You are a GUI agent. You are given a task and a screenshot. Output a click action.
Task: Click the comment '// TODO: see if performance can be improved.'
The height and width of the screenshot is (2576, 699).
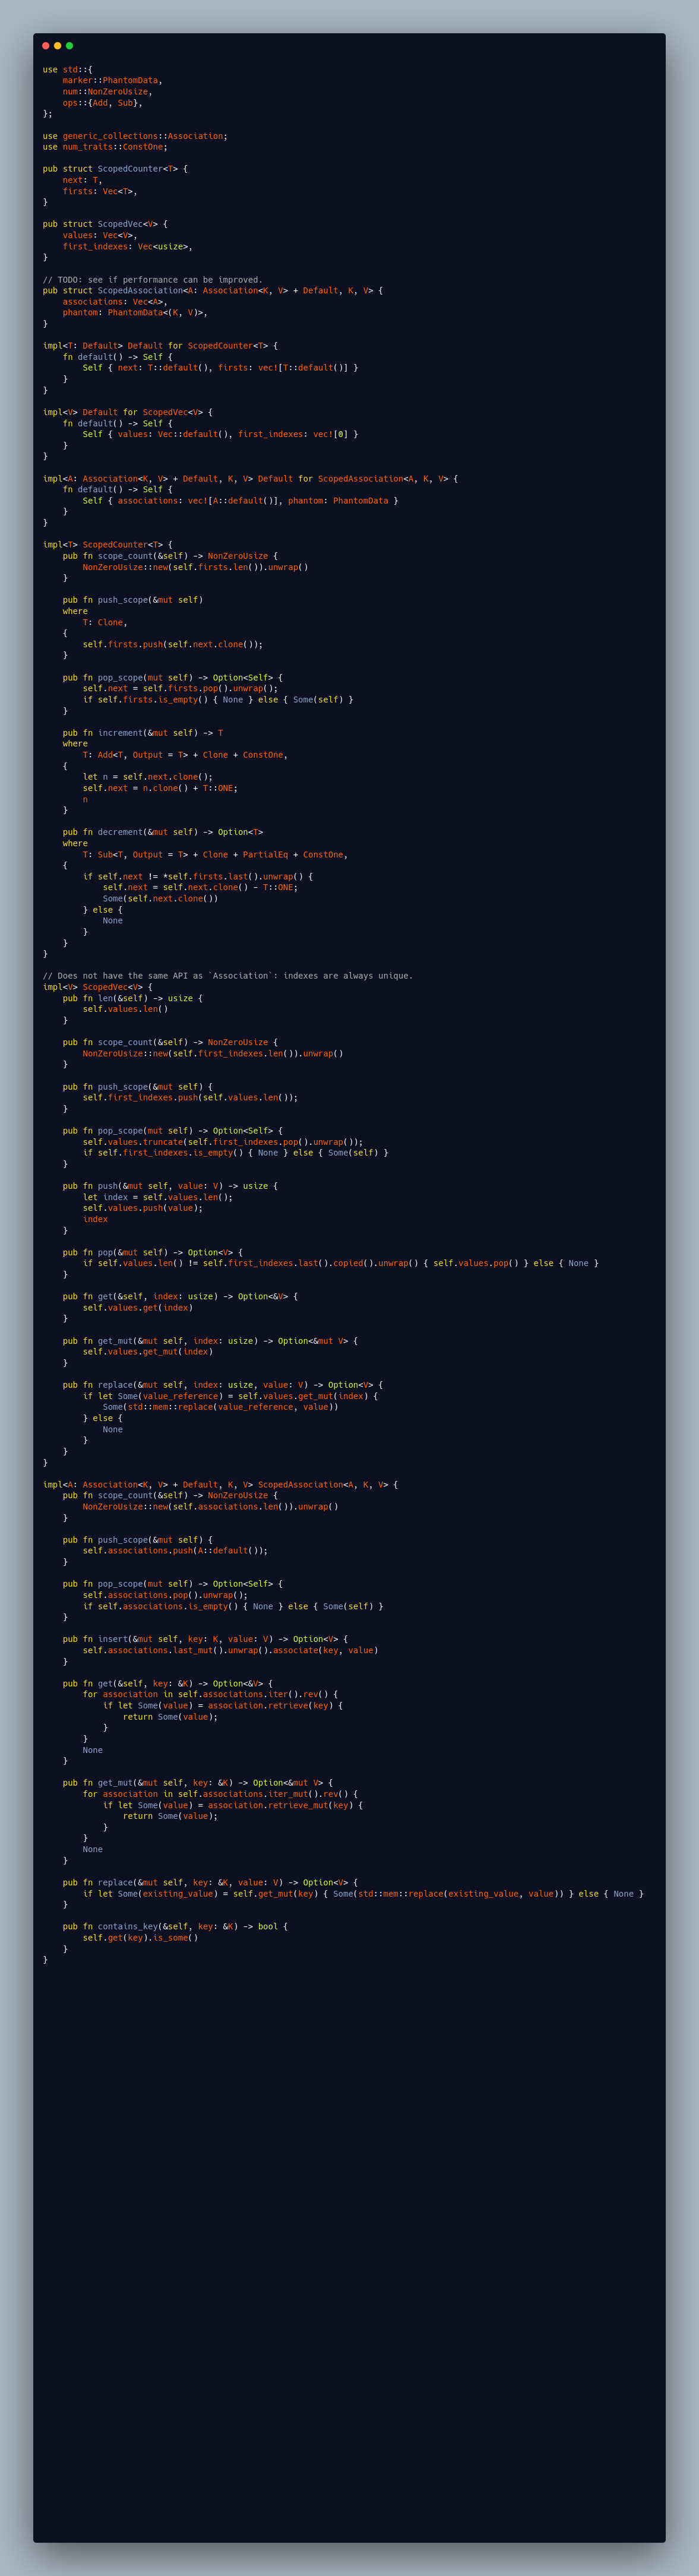[153, 280]
